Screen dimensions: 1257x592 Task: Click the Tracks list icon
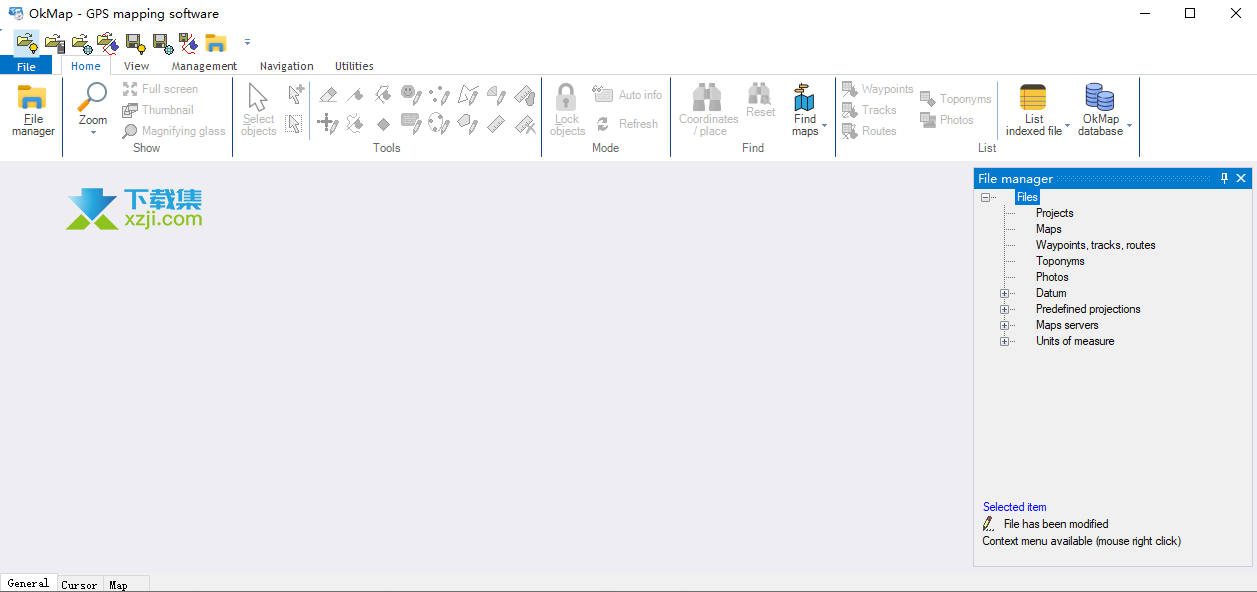[x=850, y=110]
